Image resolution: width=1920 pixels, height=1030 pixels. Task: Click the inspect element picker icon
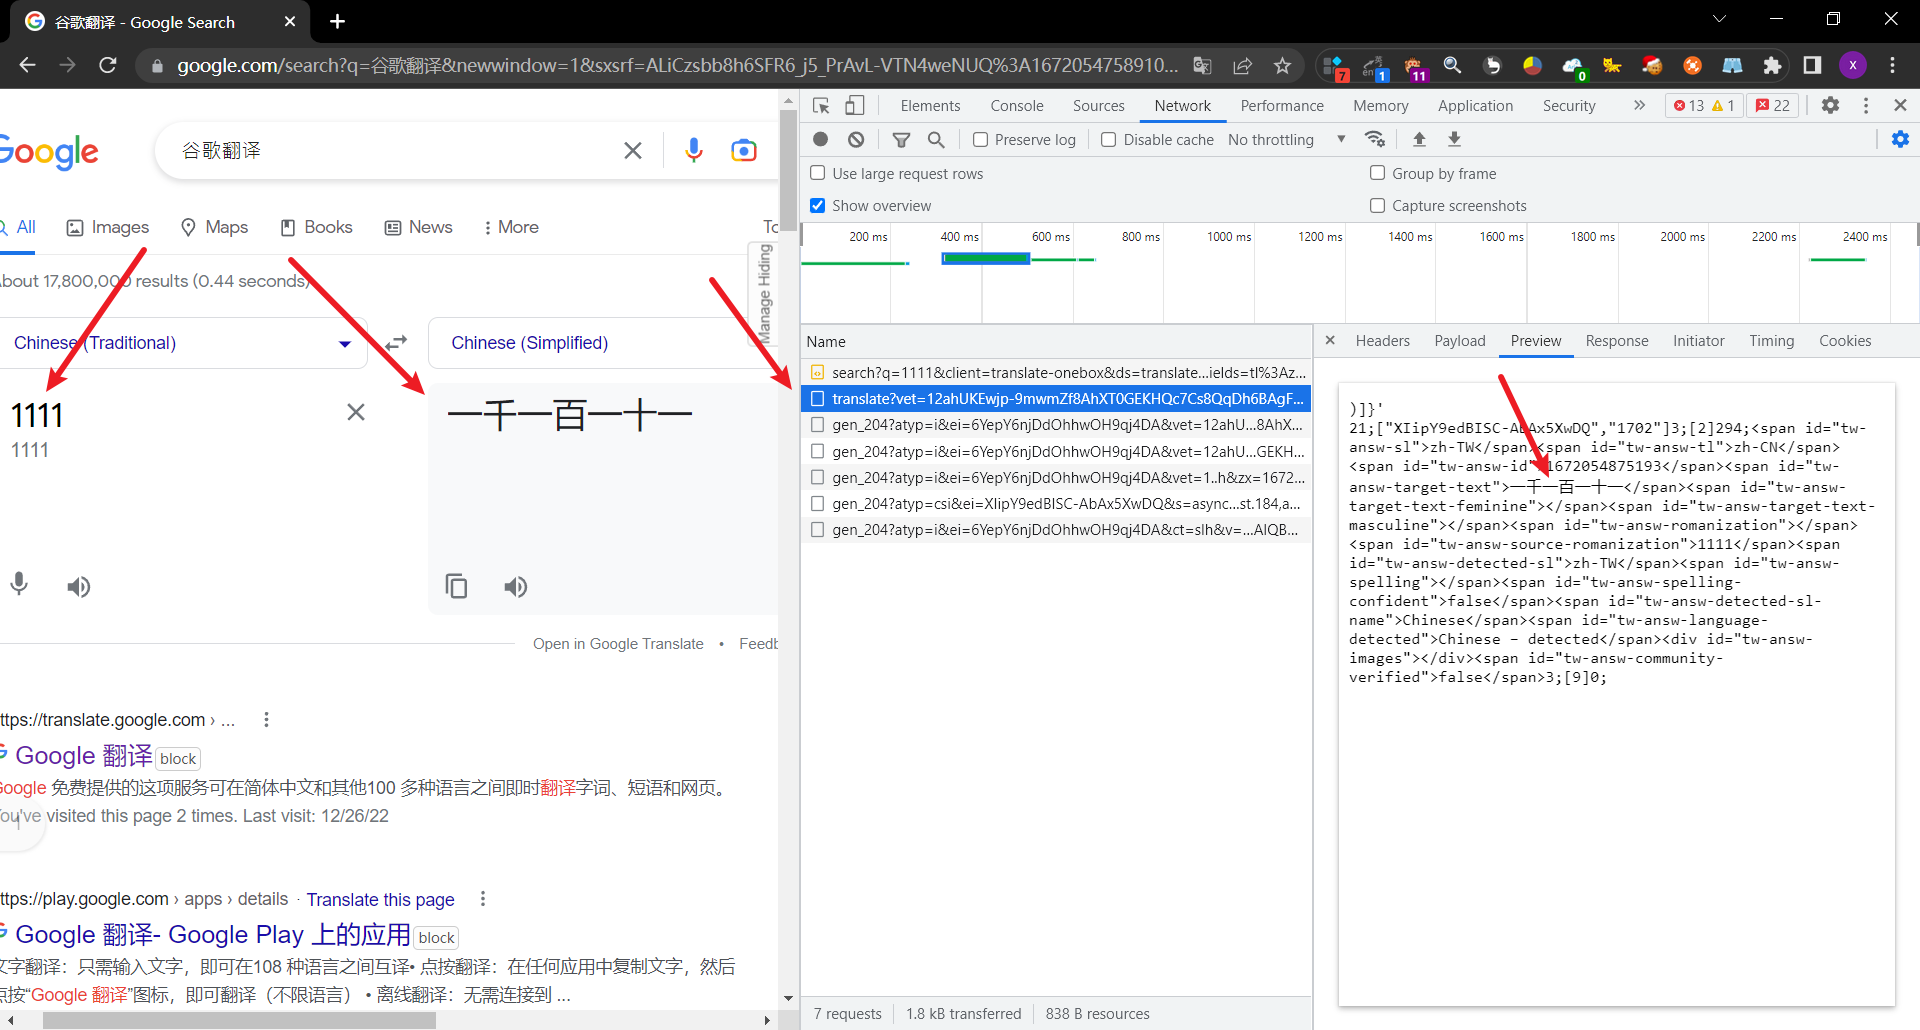click(x=821, y=106)
